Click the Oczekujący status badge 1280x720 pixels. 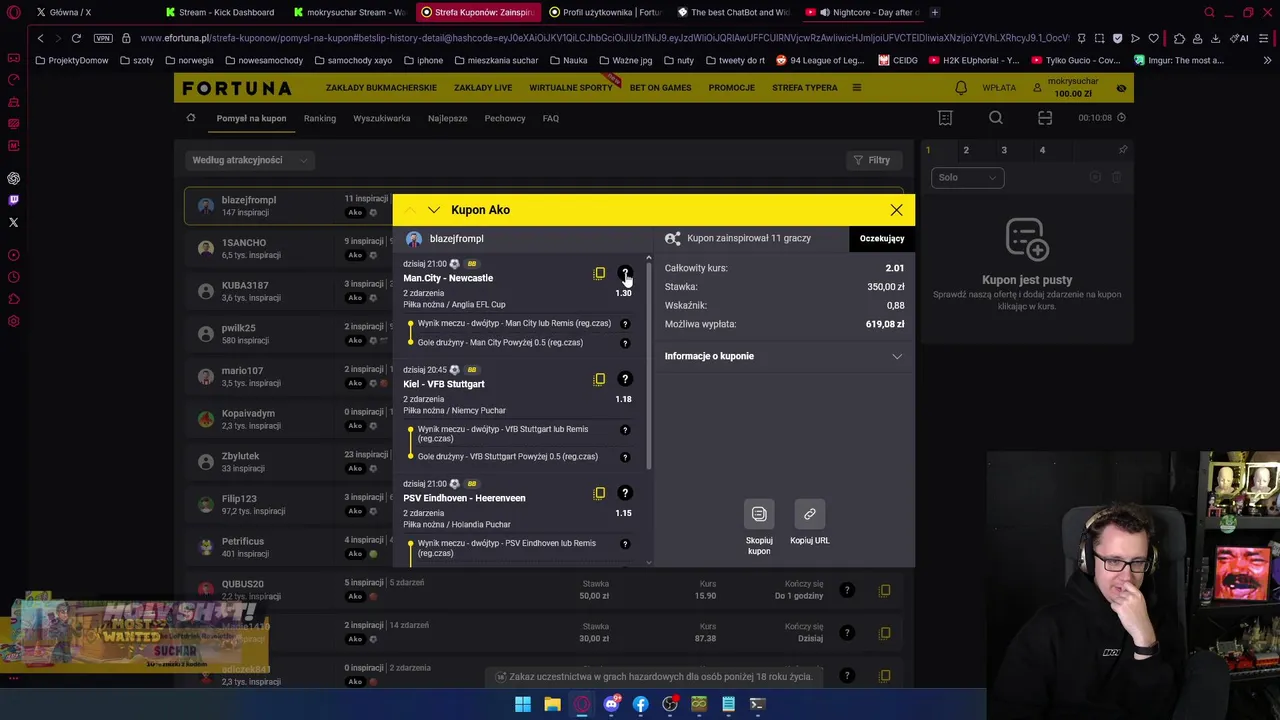(882, 239)
